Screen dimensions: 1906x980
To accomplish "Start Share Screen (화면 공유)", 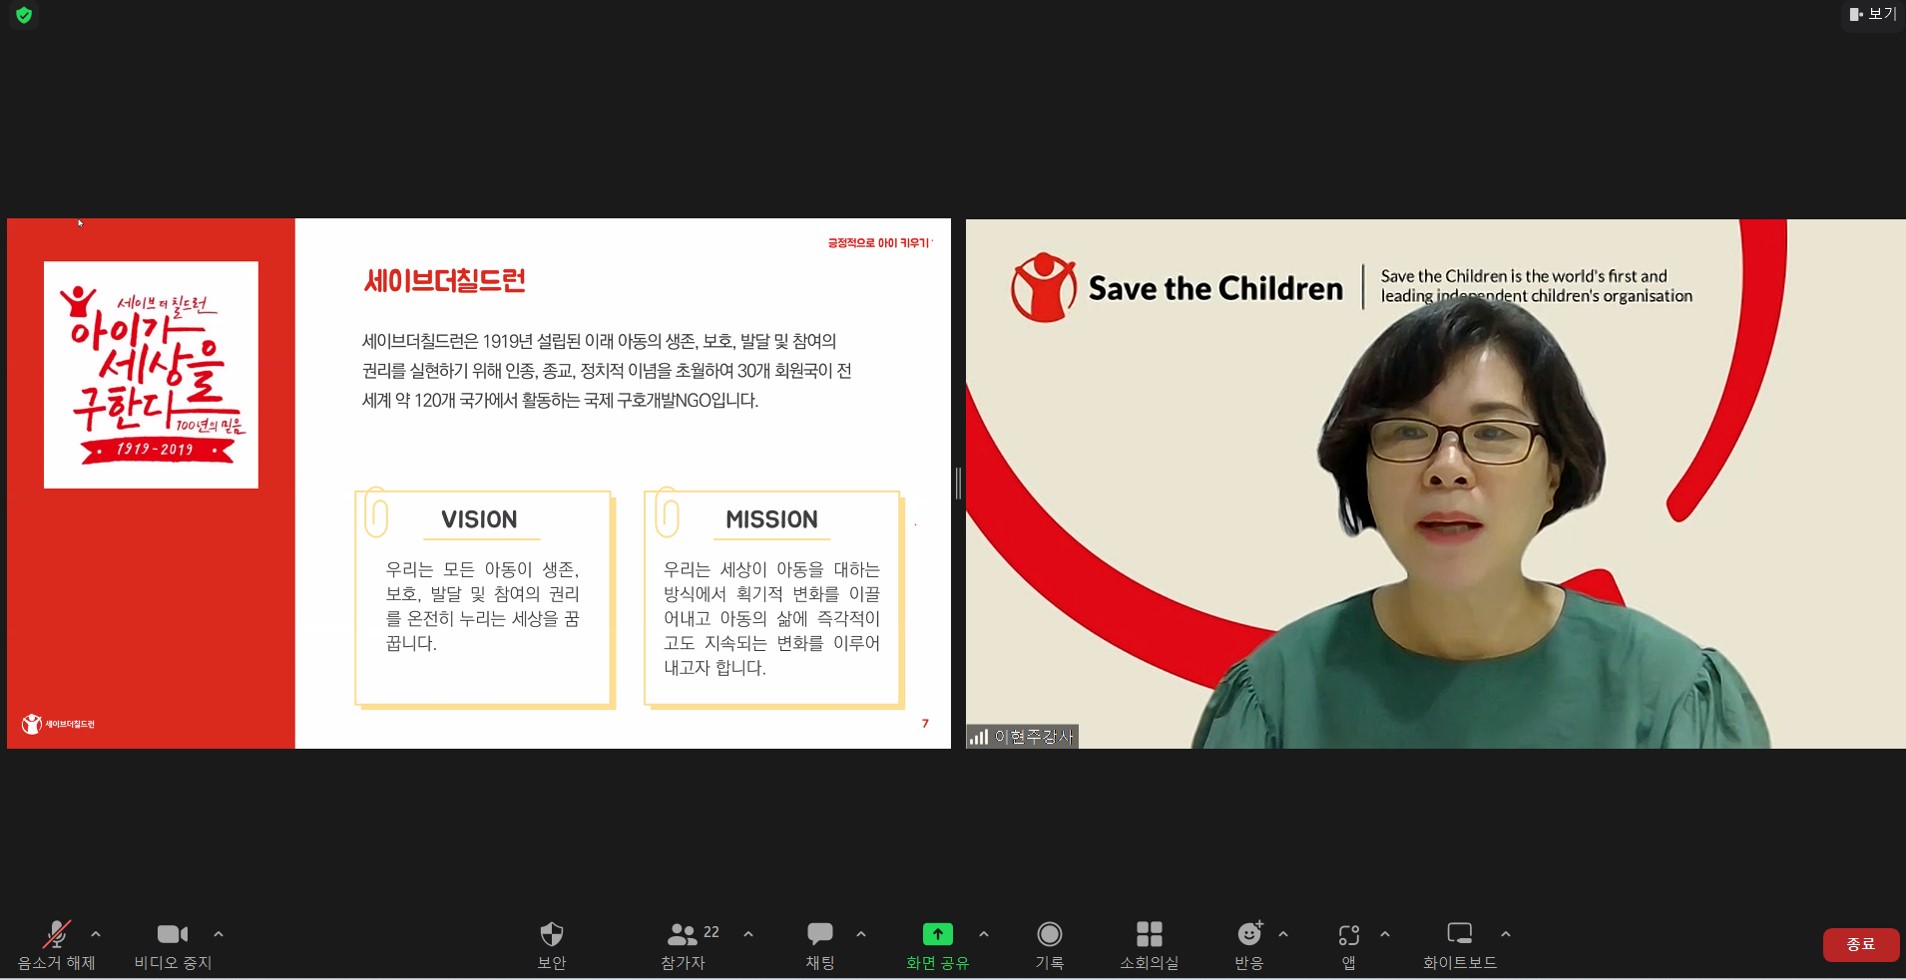I will [x=937, y=945].
